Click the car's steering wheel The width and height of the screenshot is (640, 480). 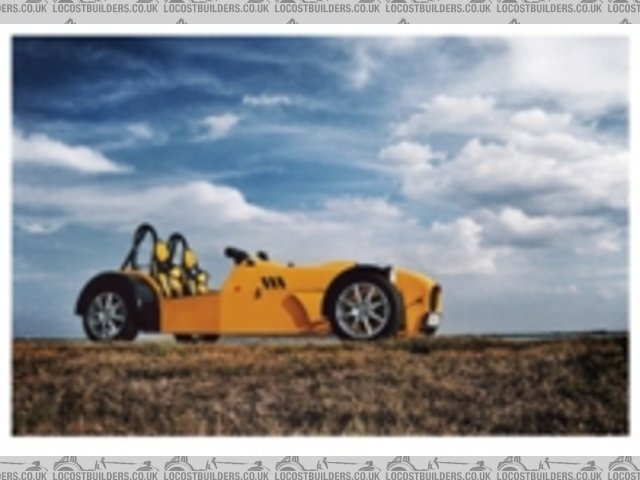point(236,256)
